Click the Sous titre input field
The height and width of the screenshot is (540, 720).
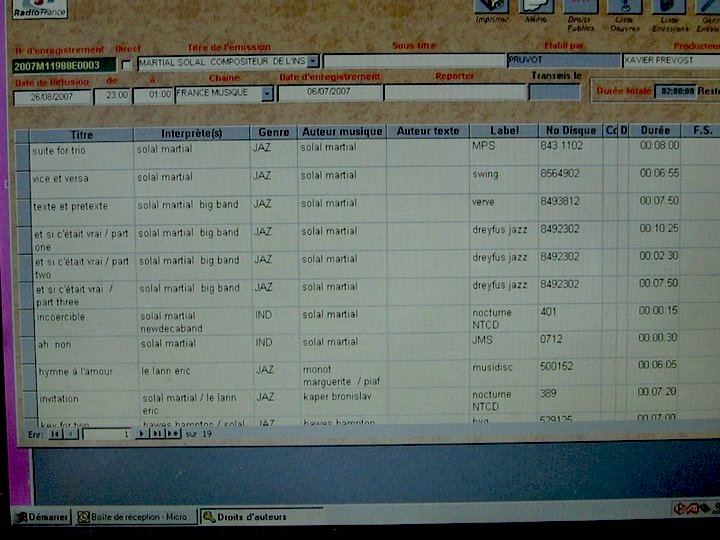[x=414, y=61]
